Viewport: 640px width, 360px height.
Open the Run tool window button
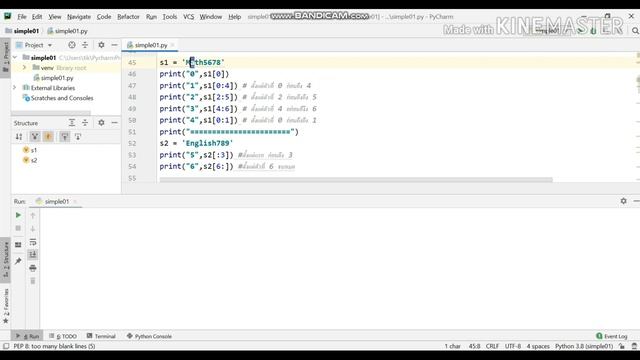(27, 336)
